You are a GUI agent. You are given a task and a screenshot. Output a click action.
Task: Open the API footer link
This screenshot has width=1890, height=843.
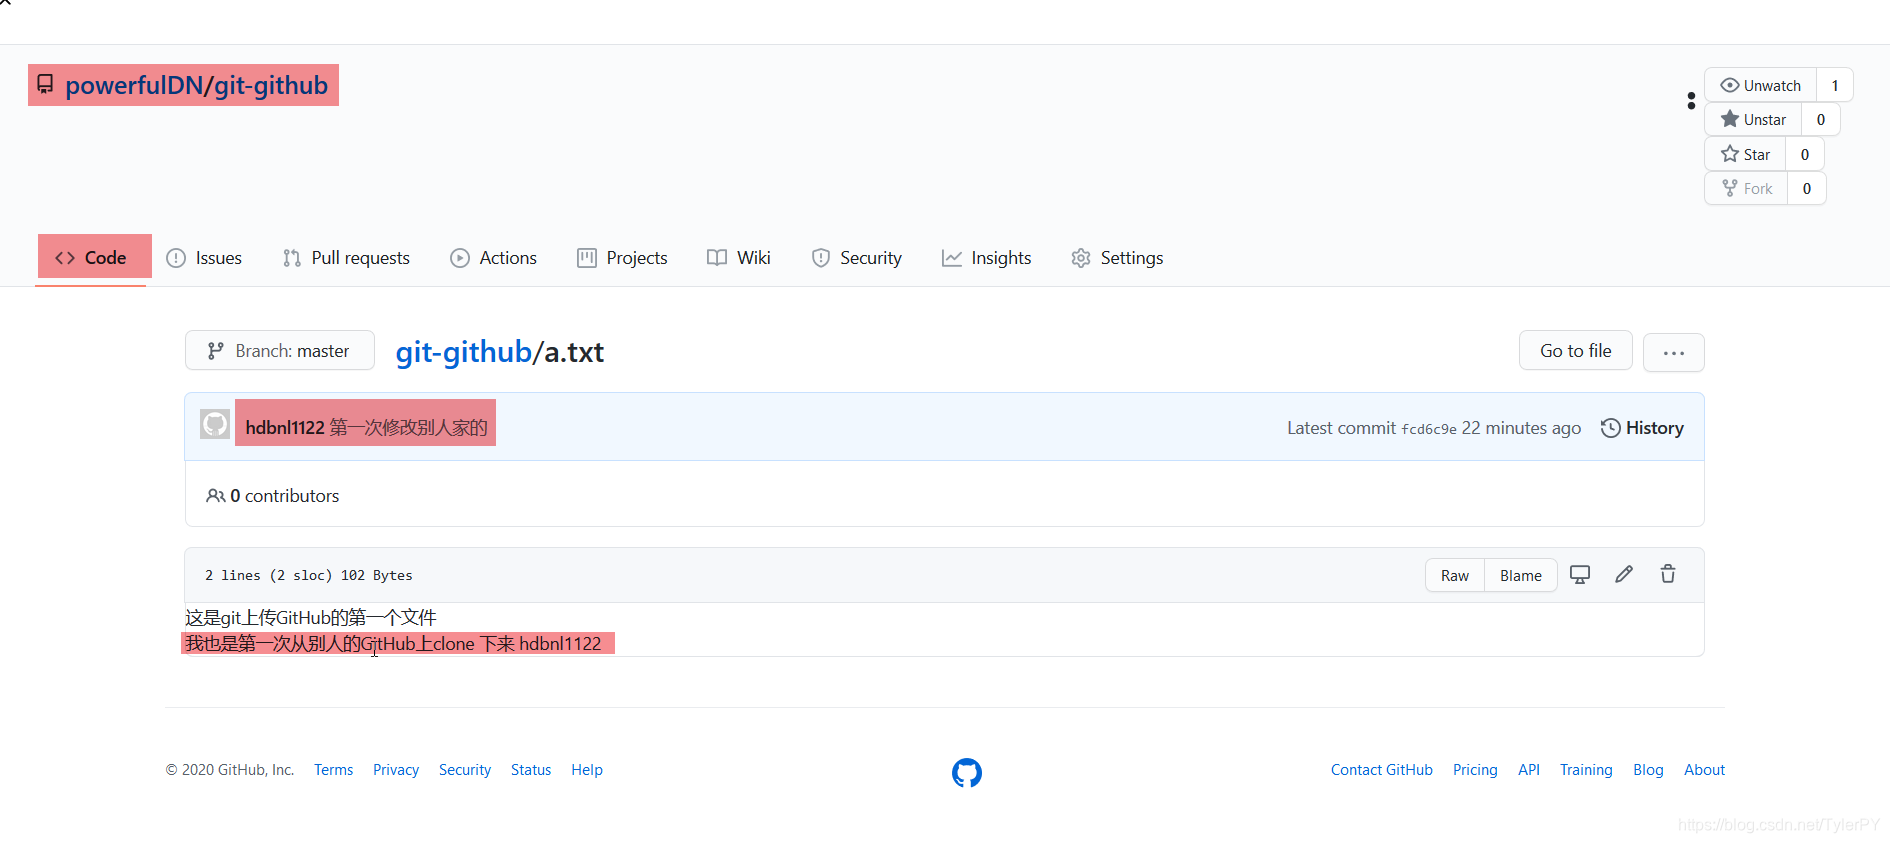click(1529, 770)
